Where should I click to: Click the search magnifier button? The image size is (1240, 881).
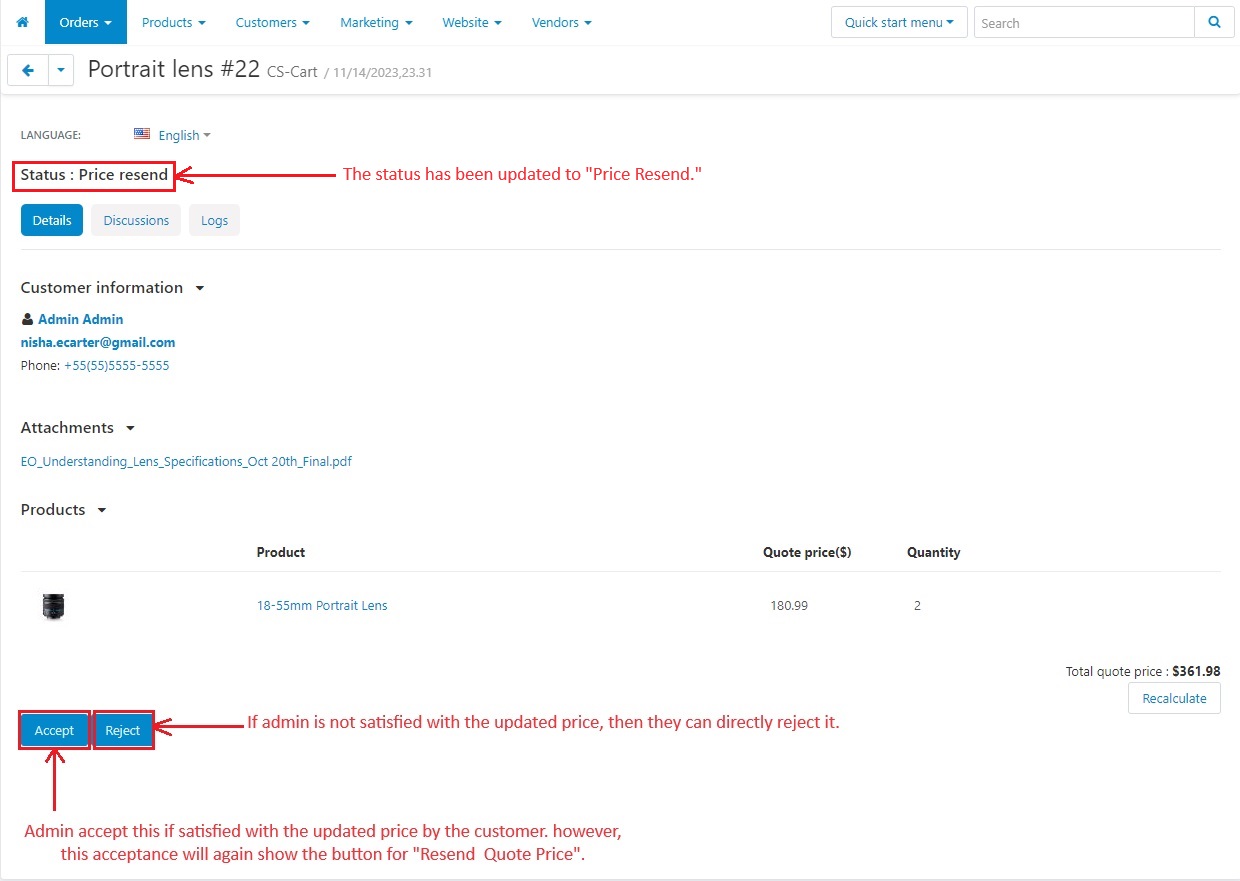click(1214, 22)
